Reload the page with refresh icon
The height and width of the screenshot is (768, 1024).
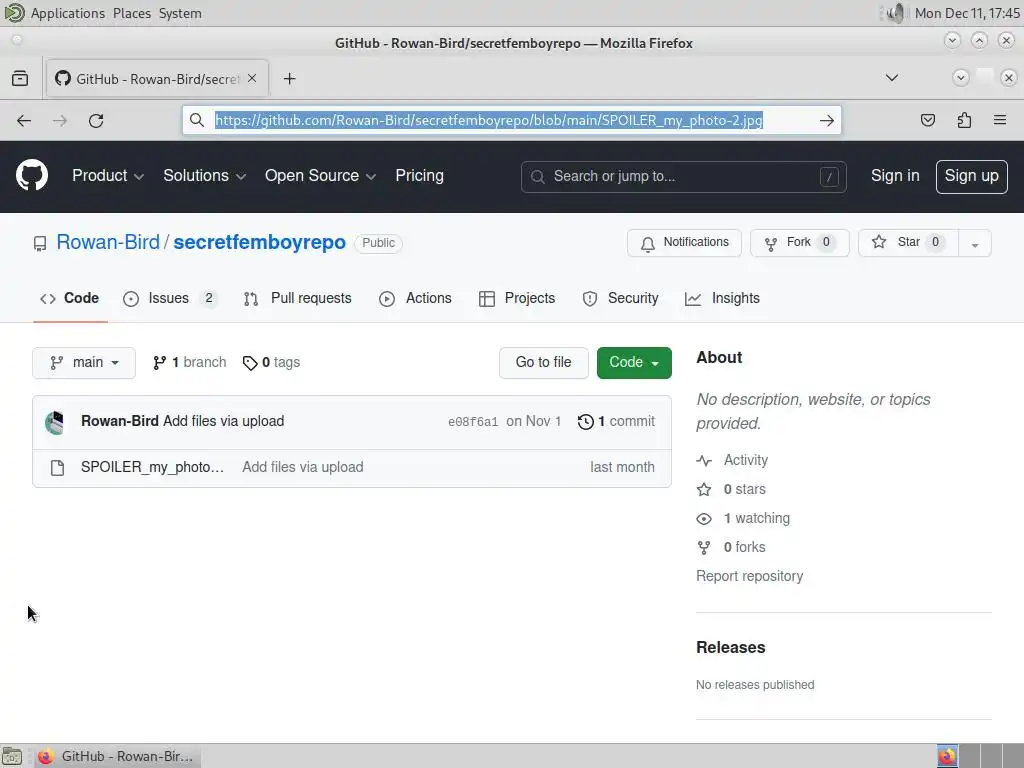pyautogui.click(x=96, y=121)
